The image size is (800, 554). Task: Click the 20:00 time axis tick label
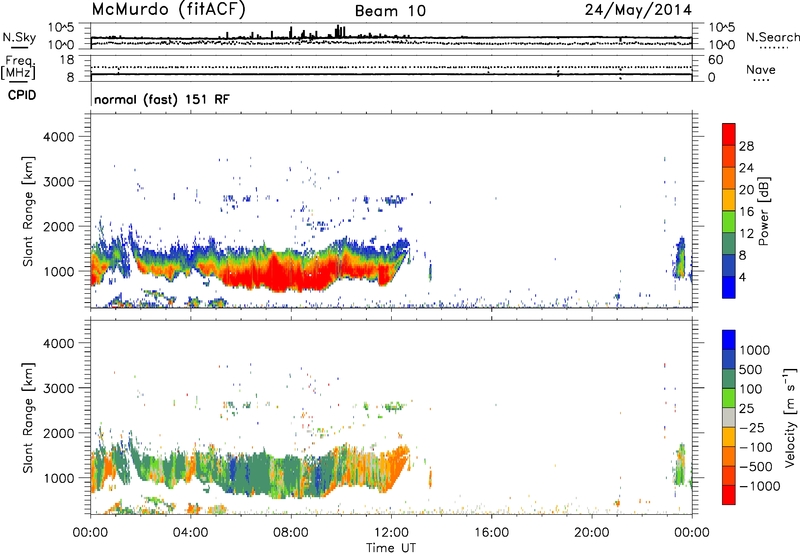click(592, 533)
